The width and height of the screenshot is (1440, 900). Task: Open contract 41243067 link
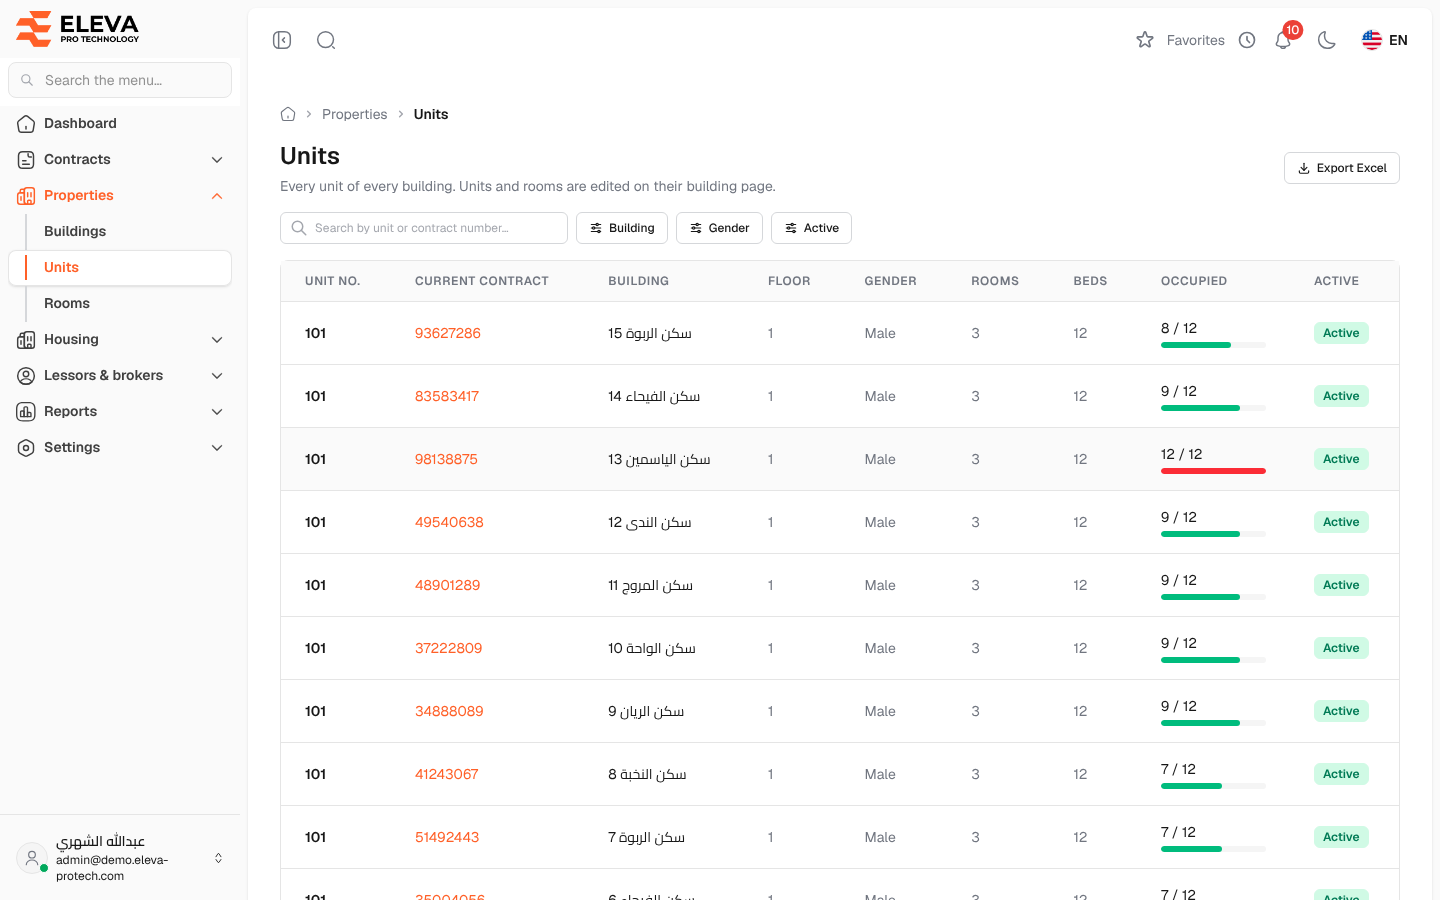point(447,774)
